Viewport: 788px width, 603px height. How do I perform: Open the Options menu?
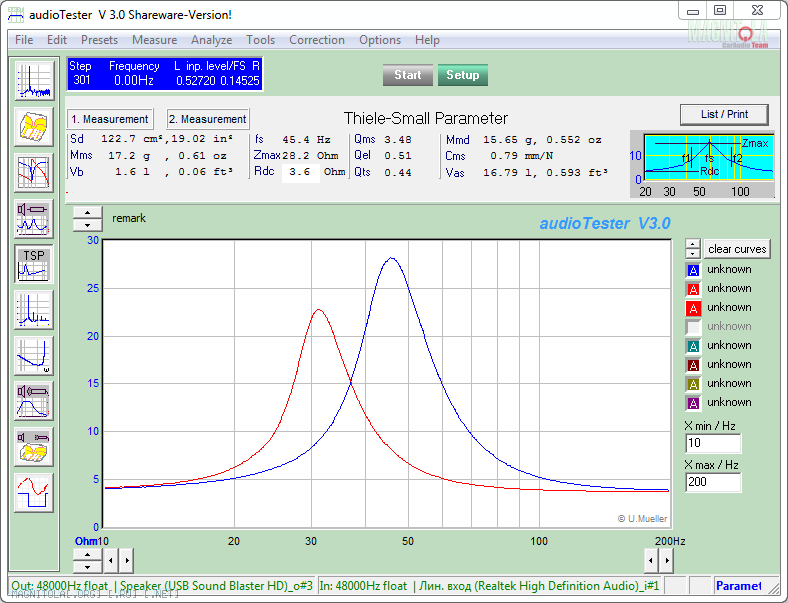click(380, 40)
